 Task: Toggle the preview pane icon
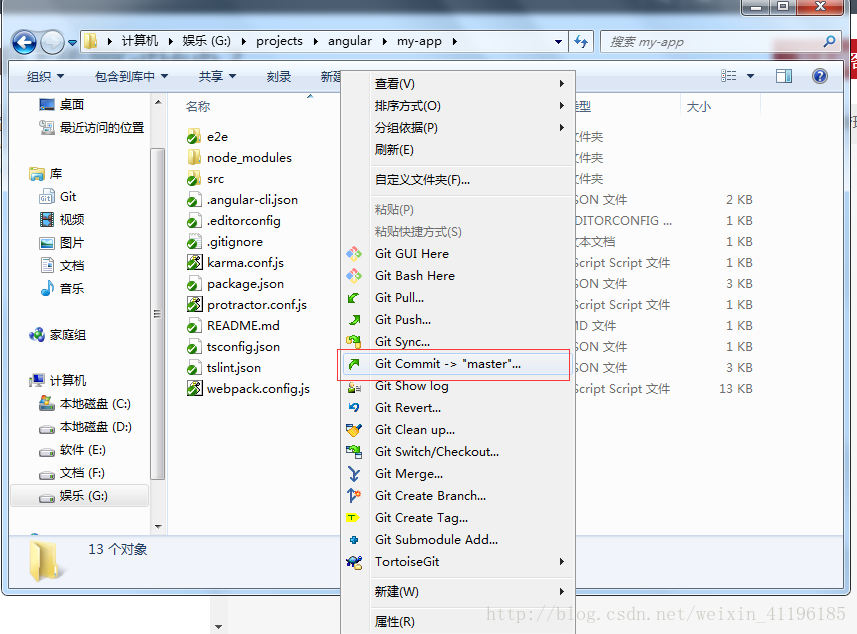[784, 76]
